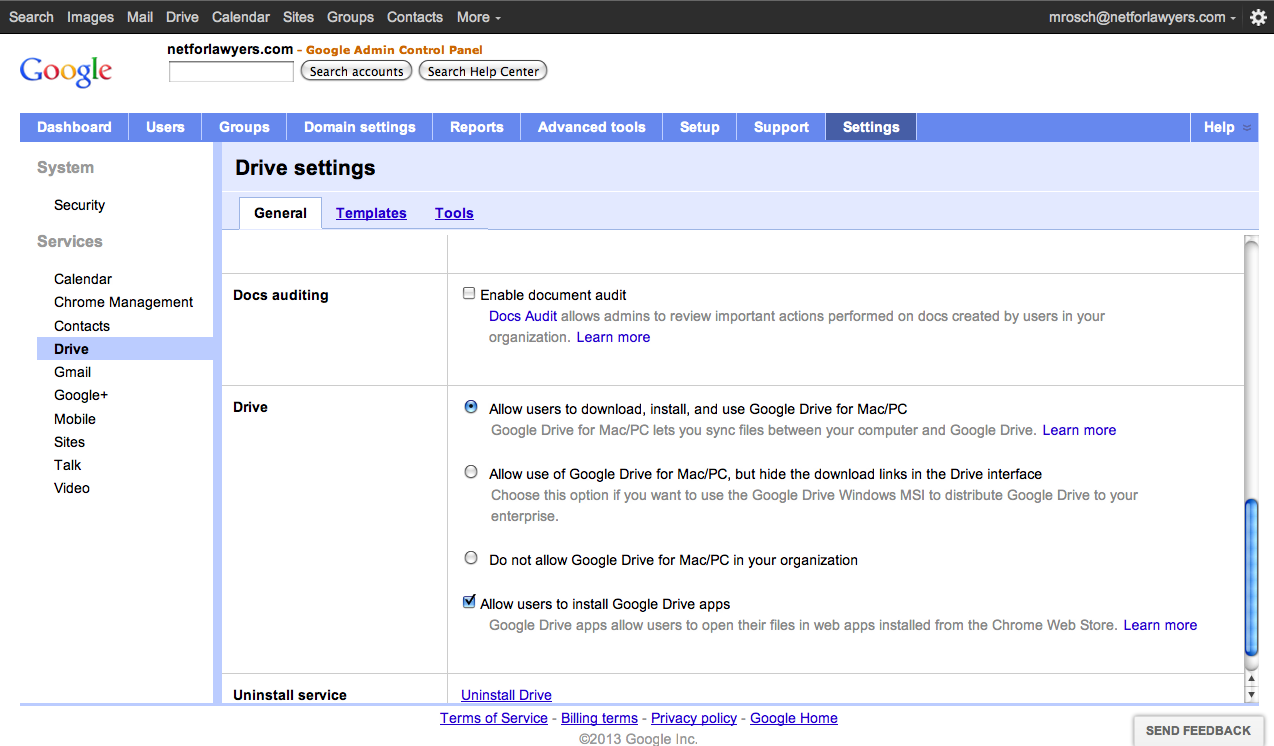Viewport: 1274px width, 746px height.
Task: Switch to the Templates tab
Action: (x=371, y=213)
